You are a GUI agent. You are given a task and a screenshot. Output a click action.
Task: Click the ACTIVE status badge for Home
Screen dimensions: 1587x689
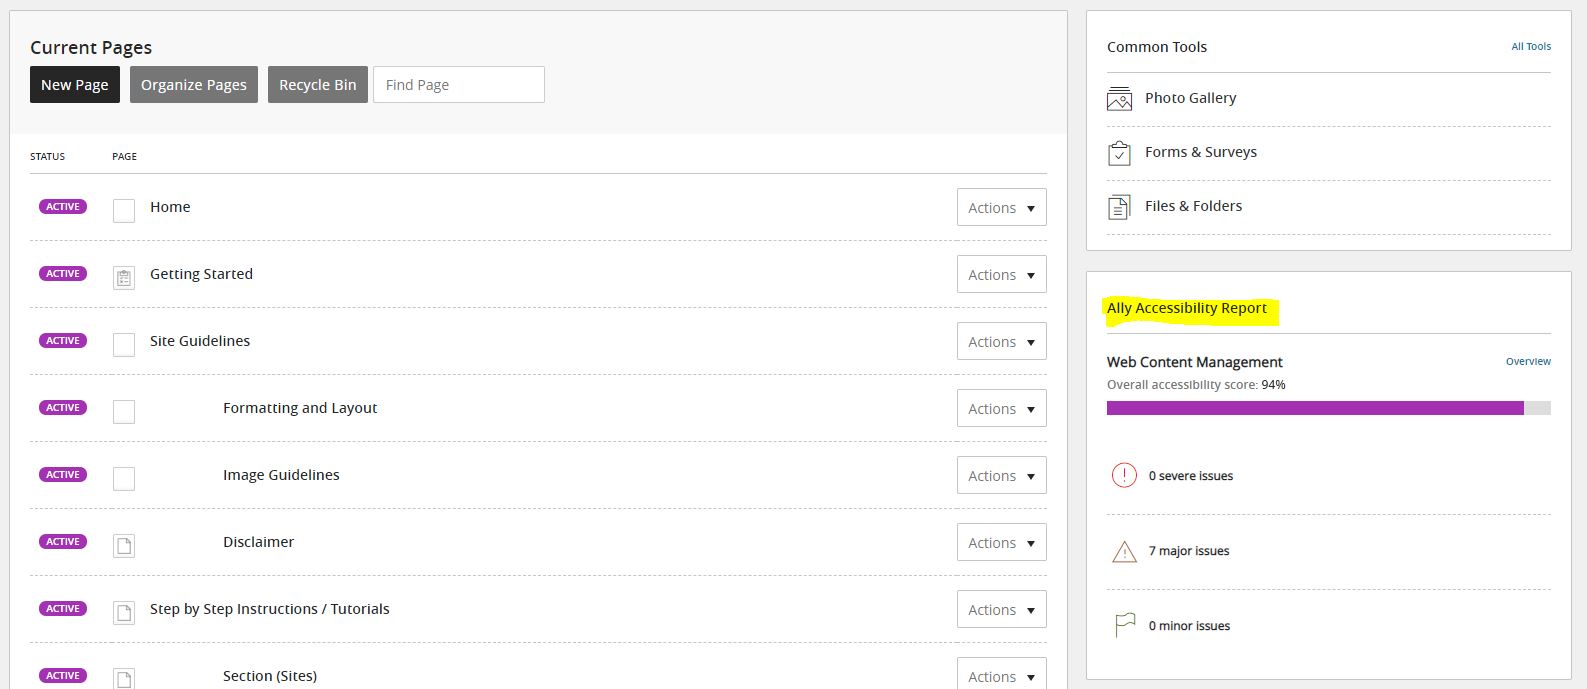pos(63,207)
